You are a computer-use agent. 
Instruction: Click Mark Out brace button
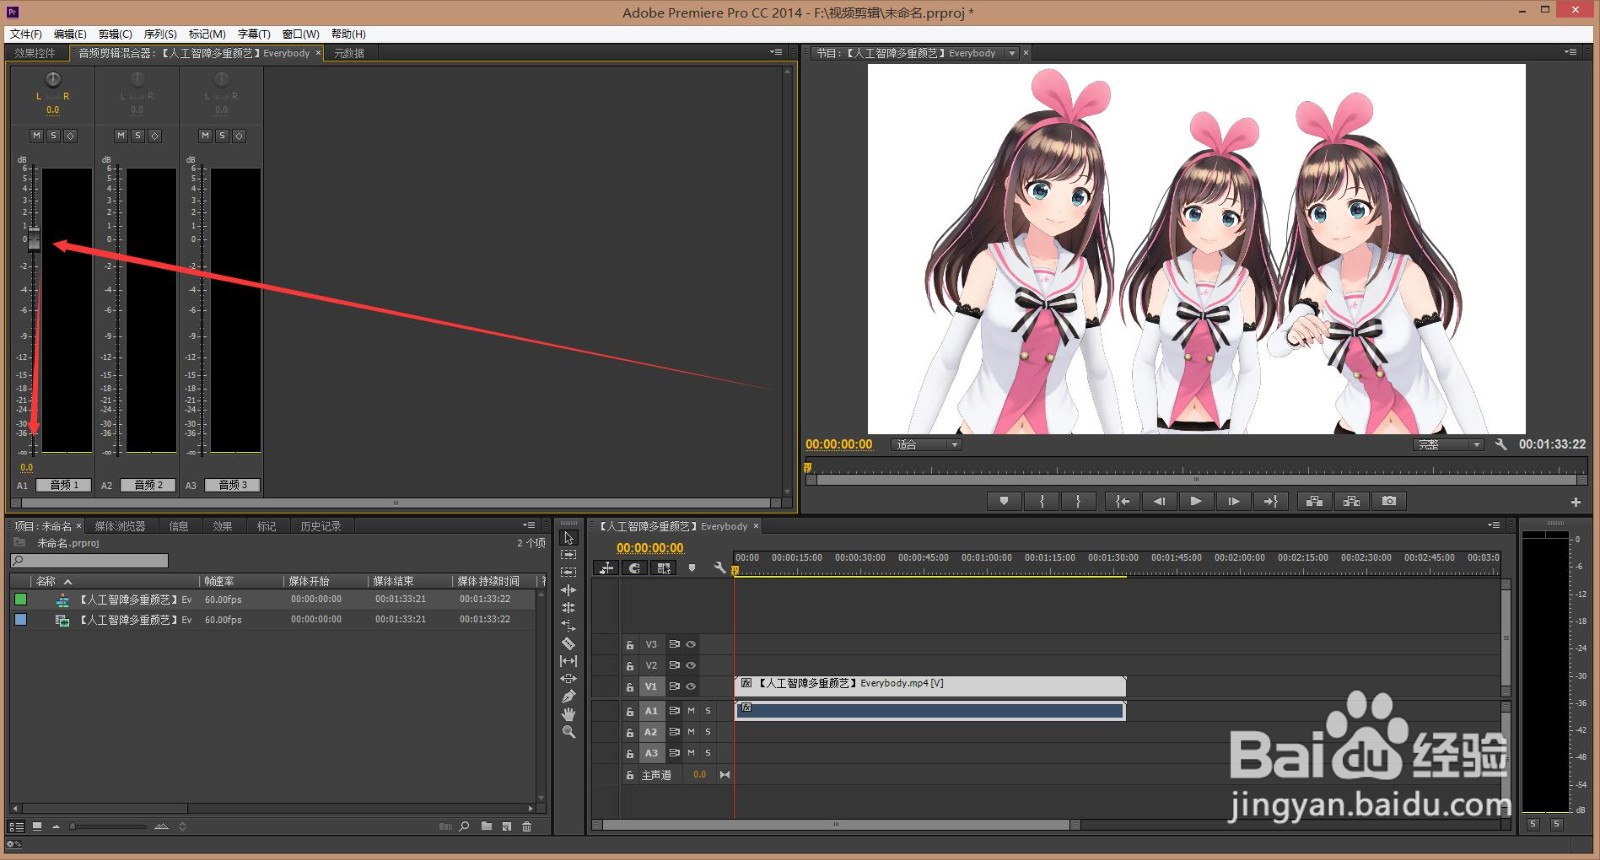(1078, 501)
